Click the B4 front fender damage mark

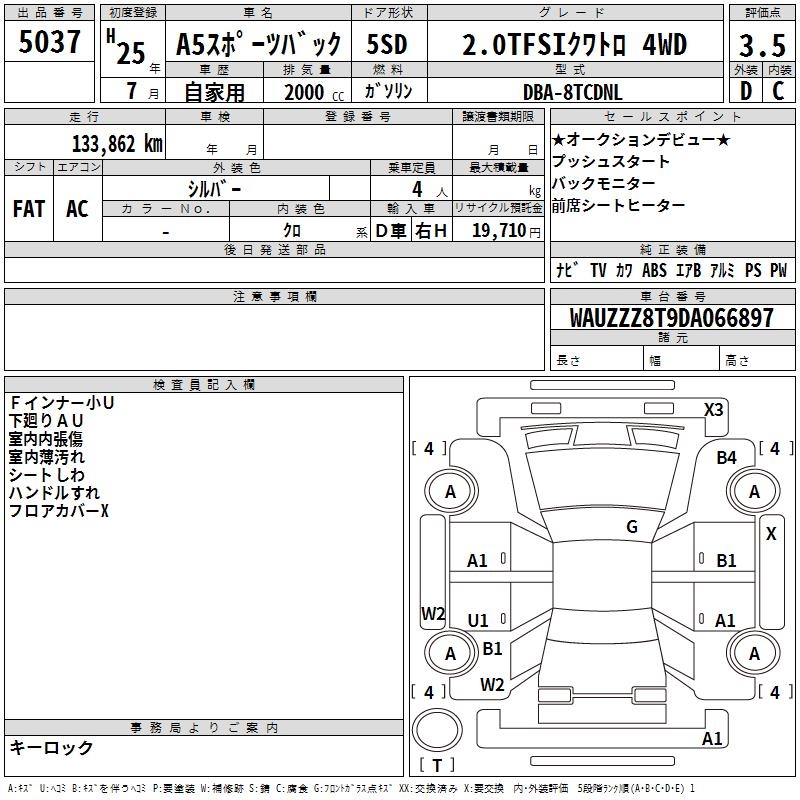click(726, 458)
